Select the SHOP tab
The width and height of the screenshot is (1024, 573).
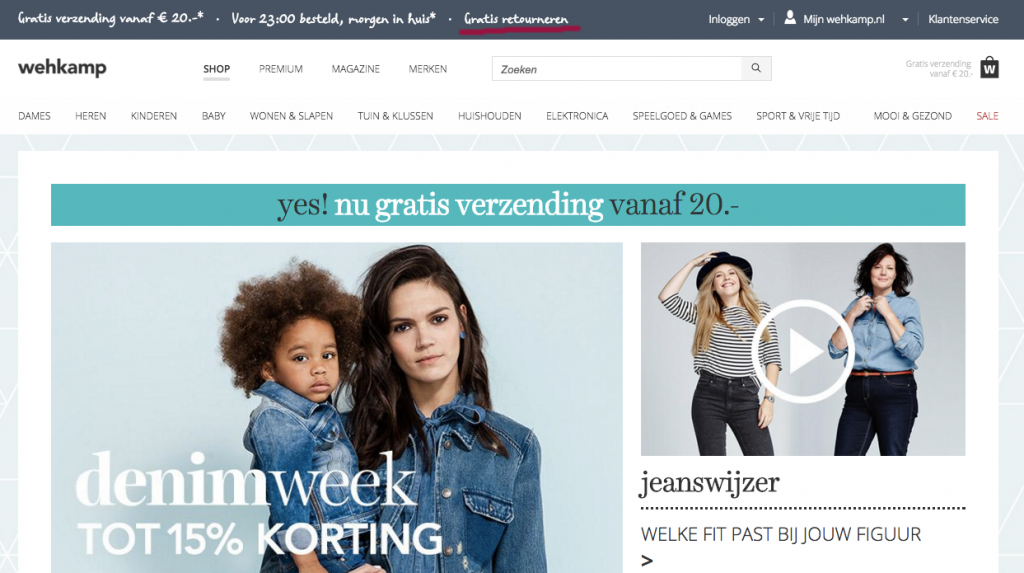pos(216,69)
